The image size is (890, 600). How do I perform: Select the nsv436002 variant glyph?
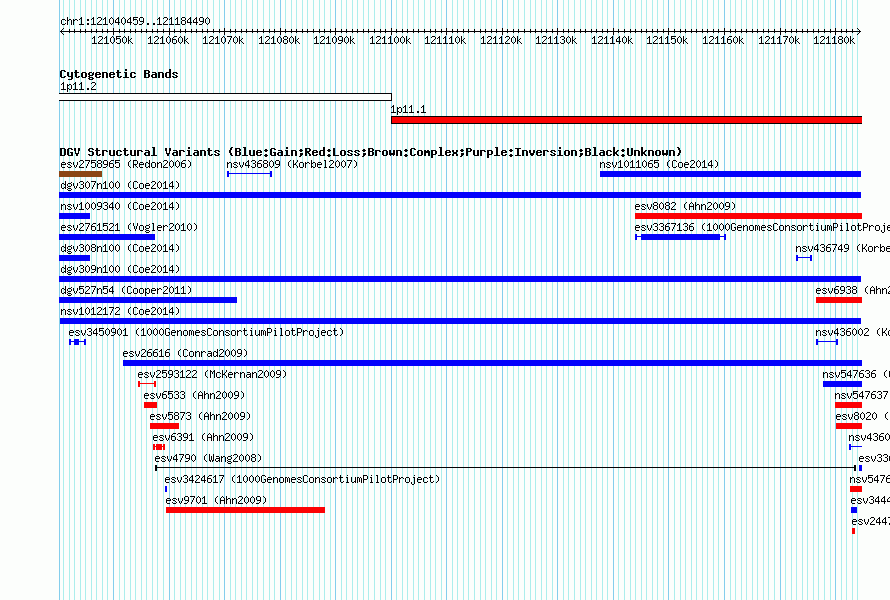[827, 342]
